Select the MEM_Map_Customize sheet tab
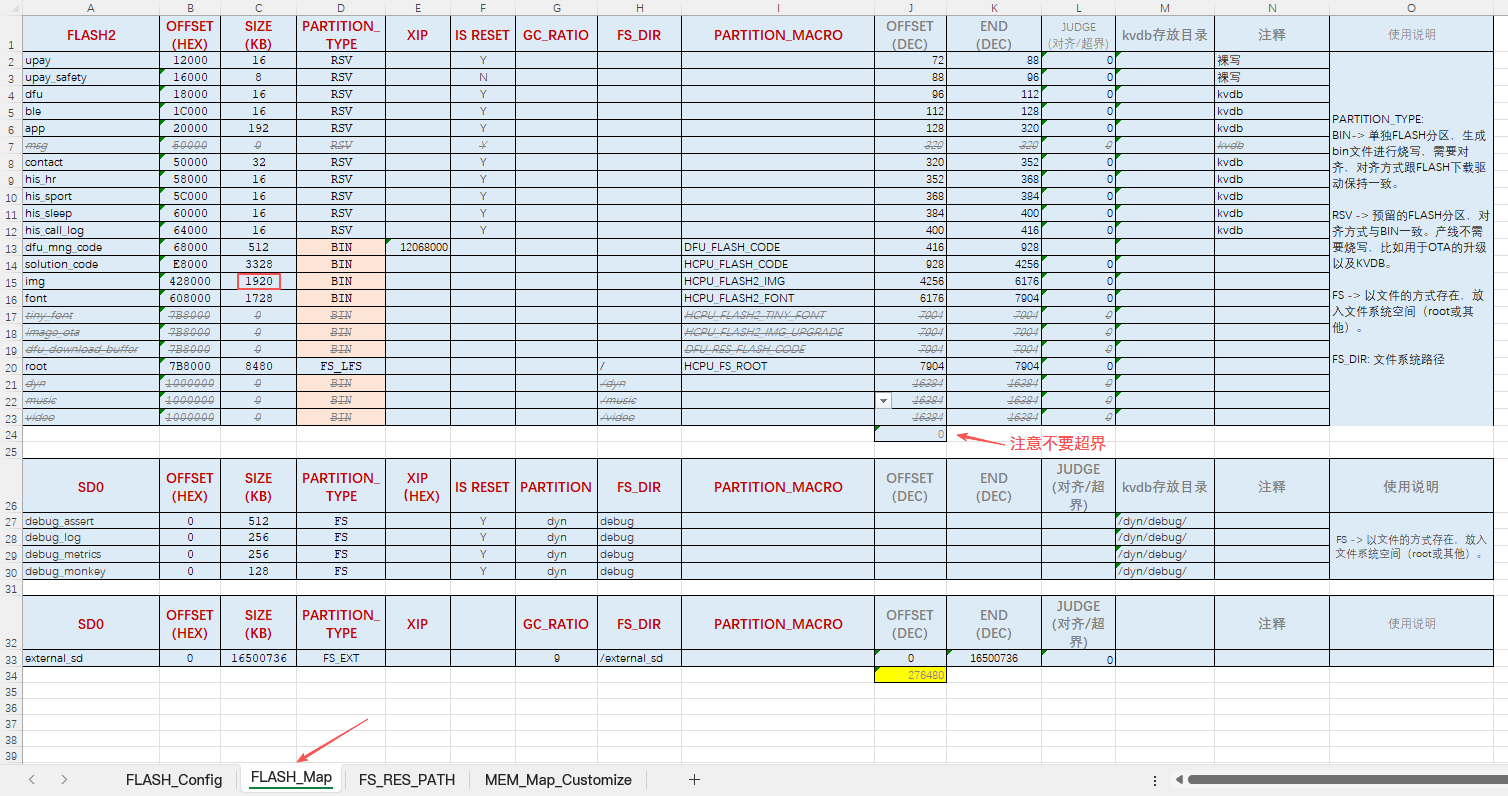1508x796 pixels. [x=558, y=780]
